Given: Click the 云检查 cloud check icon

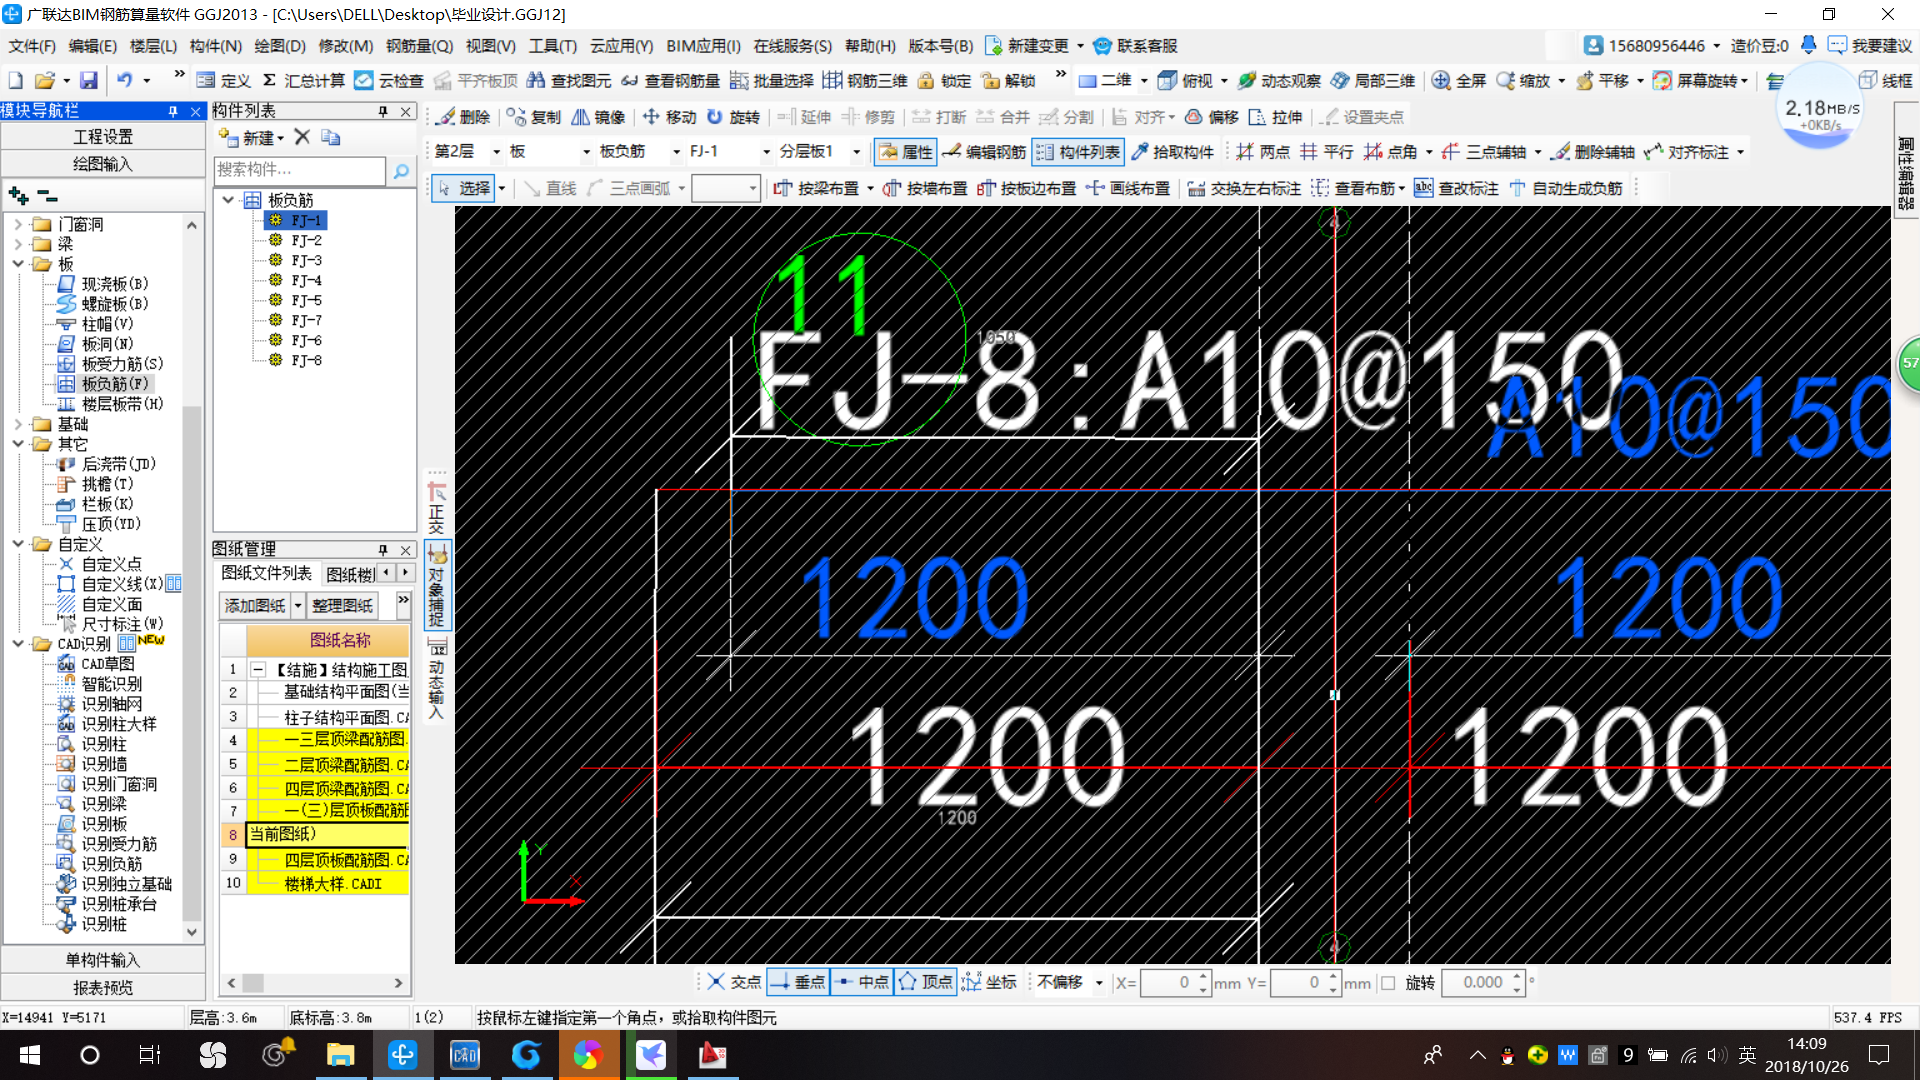Looking at the screenshot, I should [x=389, y=81].
